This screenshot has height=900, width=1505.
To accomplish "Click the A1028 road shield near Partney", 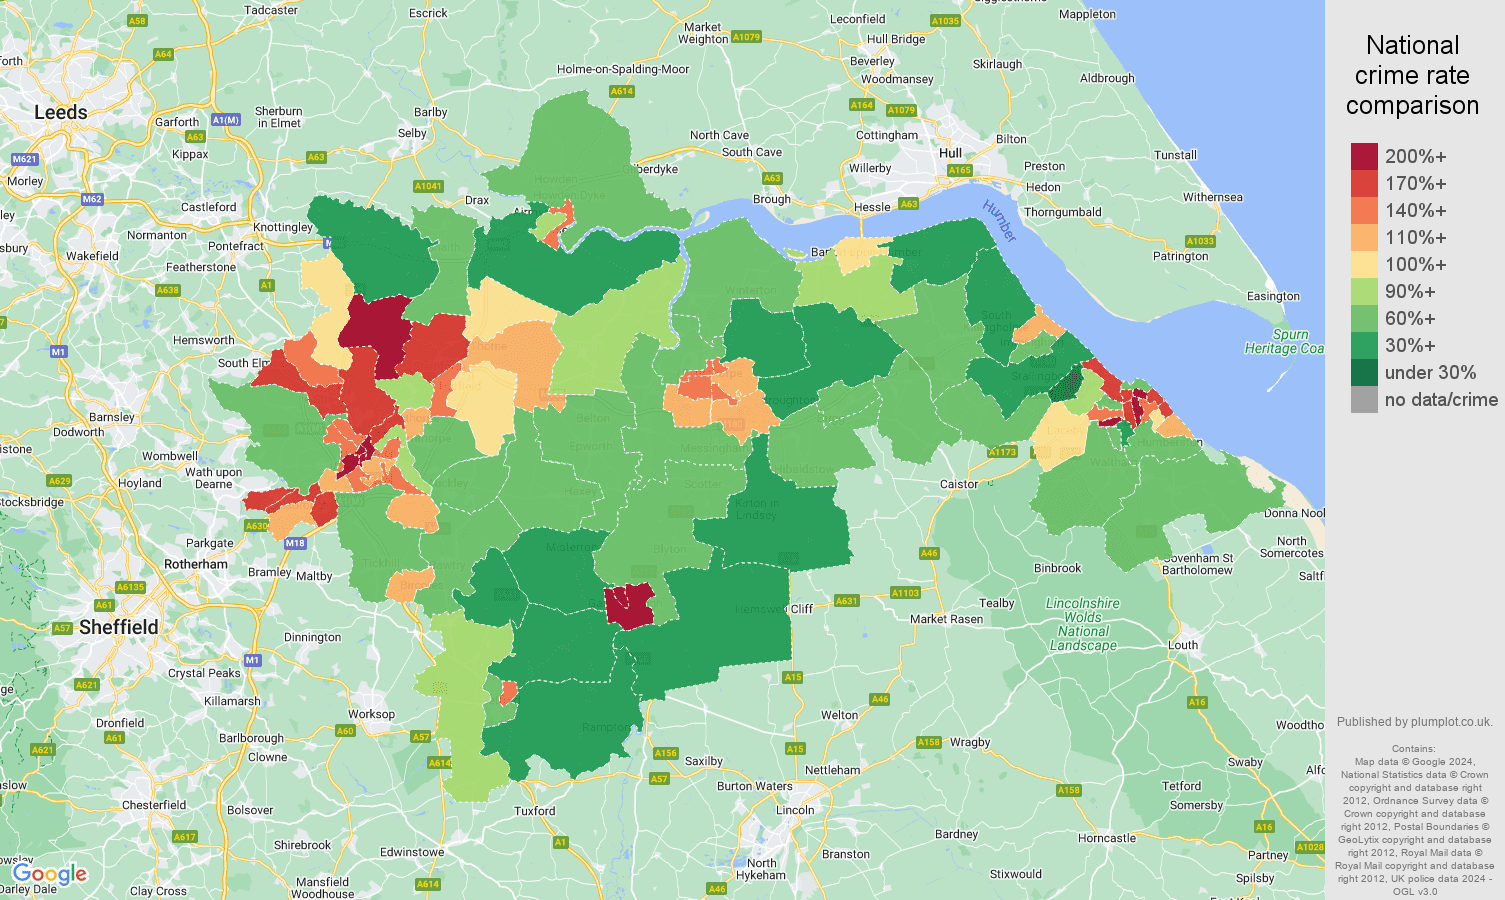I will coord(1310,847).
